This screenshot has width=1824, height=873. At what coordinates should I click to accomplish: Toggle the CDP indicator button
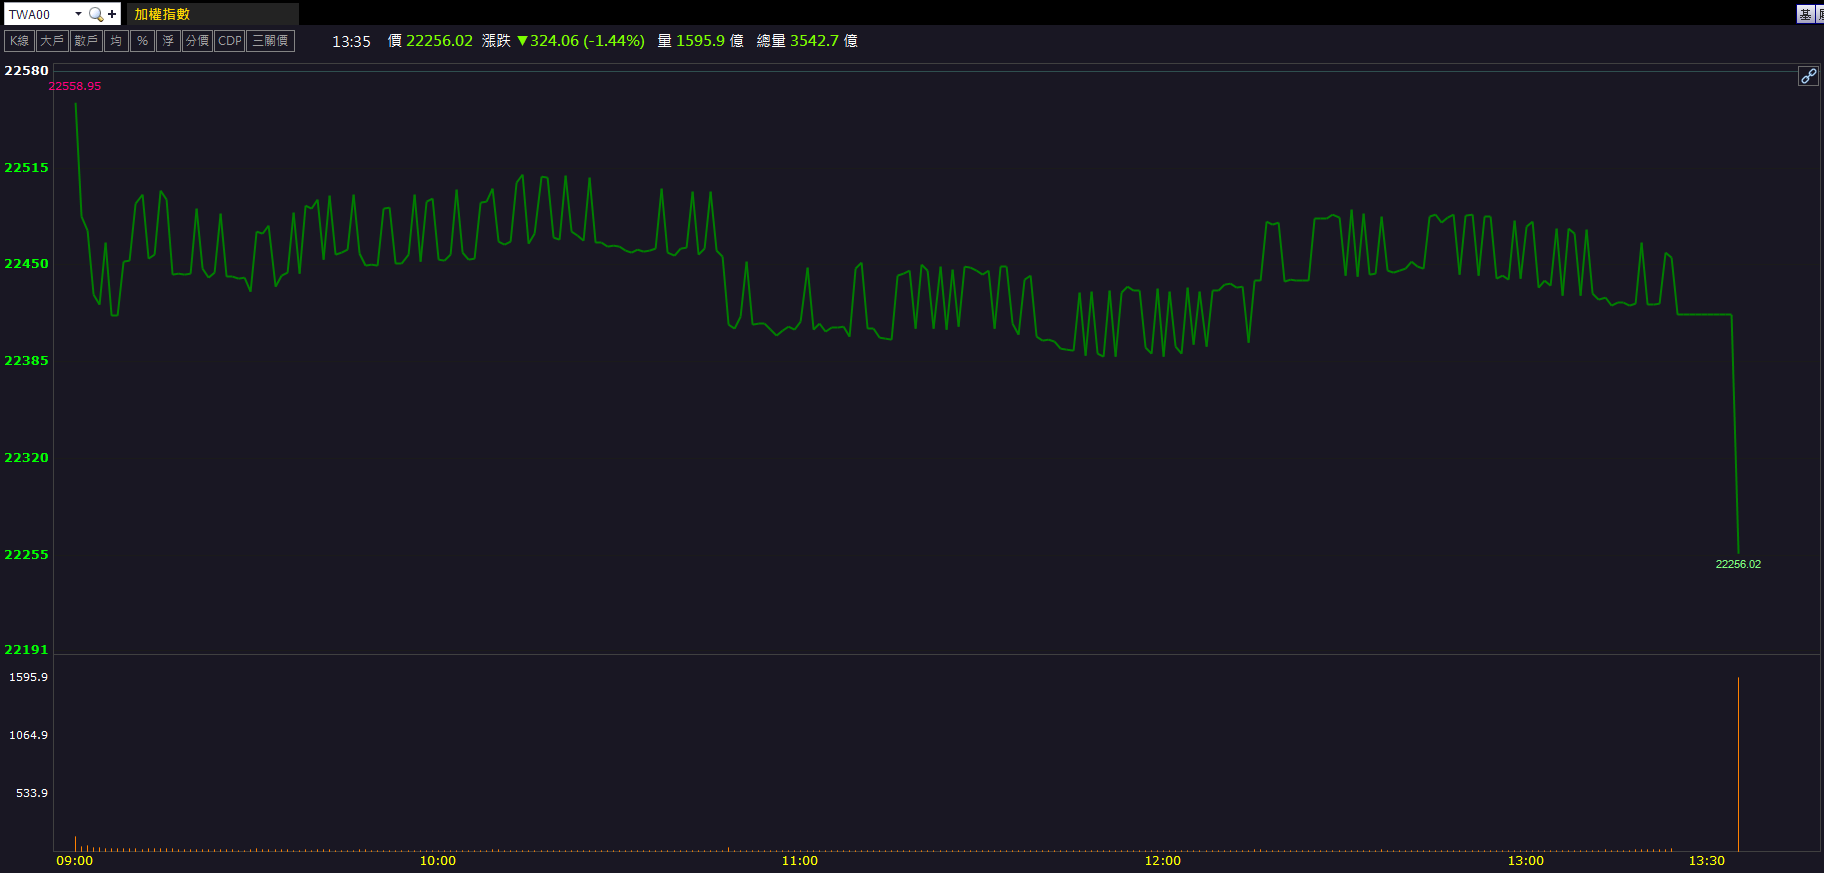230,41
